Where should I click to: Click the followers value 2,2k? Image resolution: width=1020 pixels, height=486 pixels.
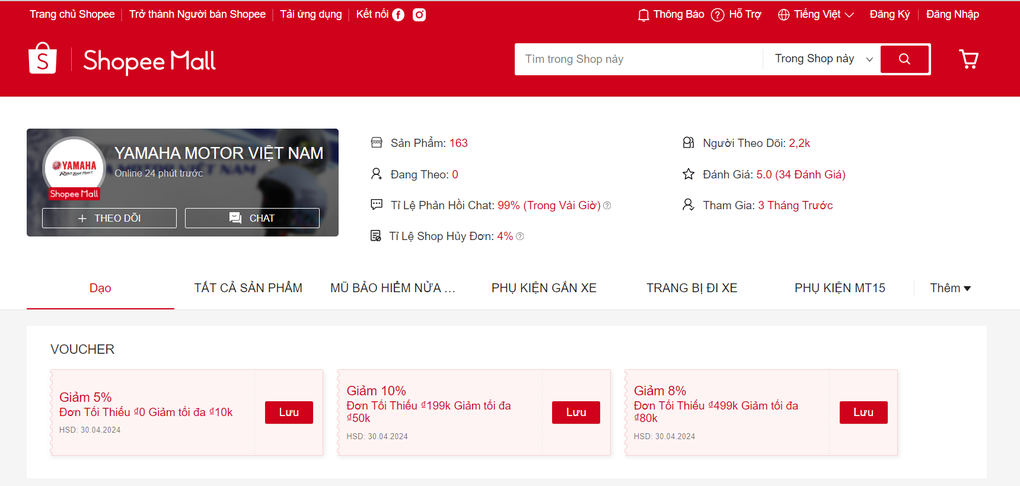click(799, 143)
